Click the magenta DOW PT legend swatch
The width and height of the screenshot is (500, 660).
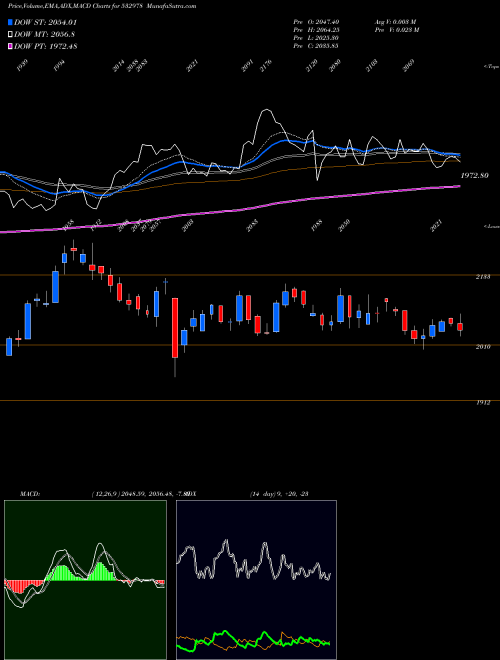coord(10,46)
